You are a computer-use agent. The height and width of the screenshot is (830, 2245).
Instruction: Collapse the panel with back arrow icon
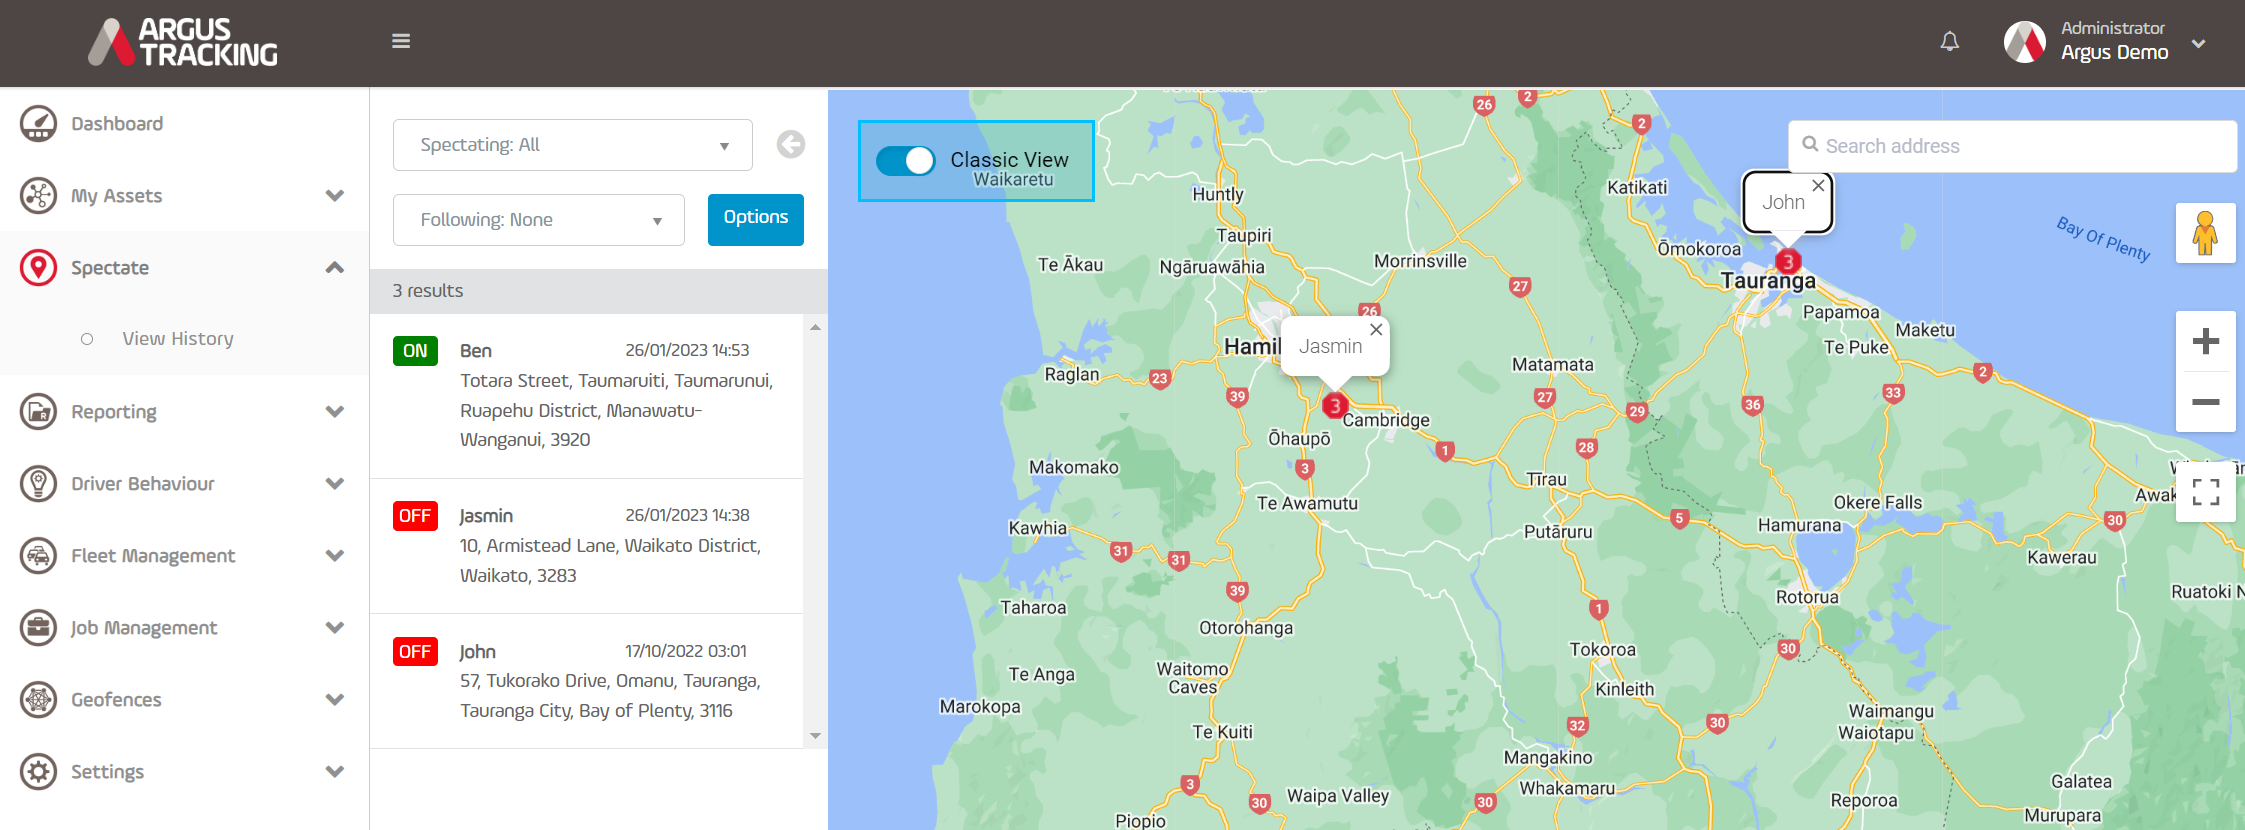791,145
